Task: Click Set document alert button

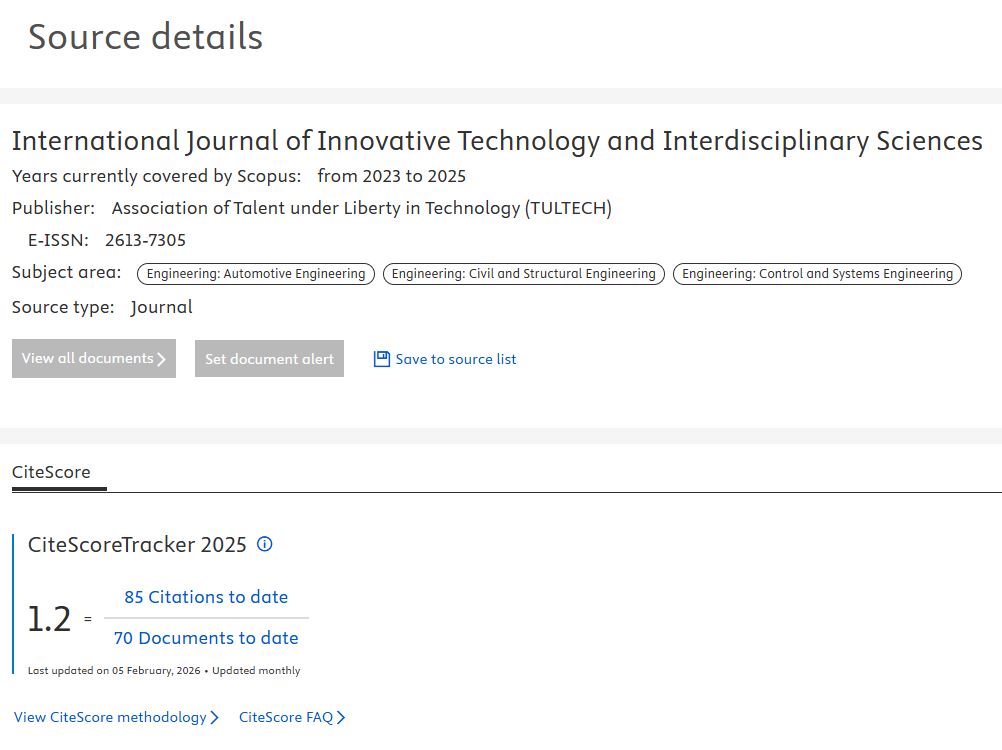Action: (x=269, y=359)
